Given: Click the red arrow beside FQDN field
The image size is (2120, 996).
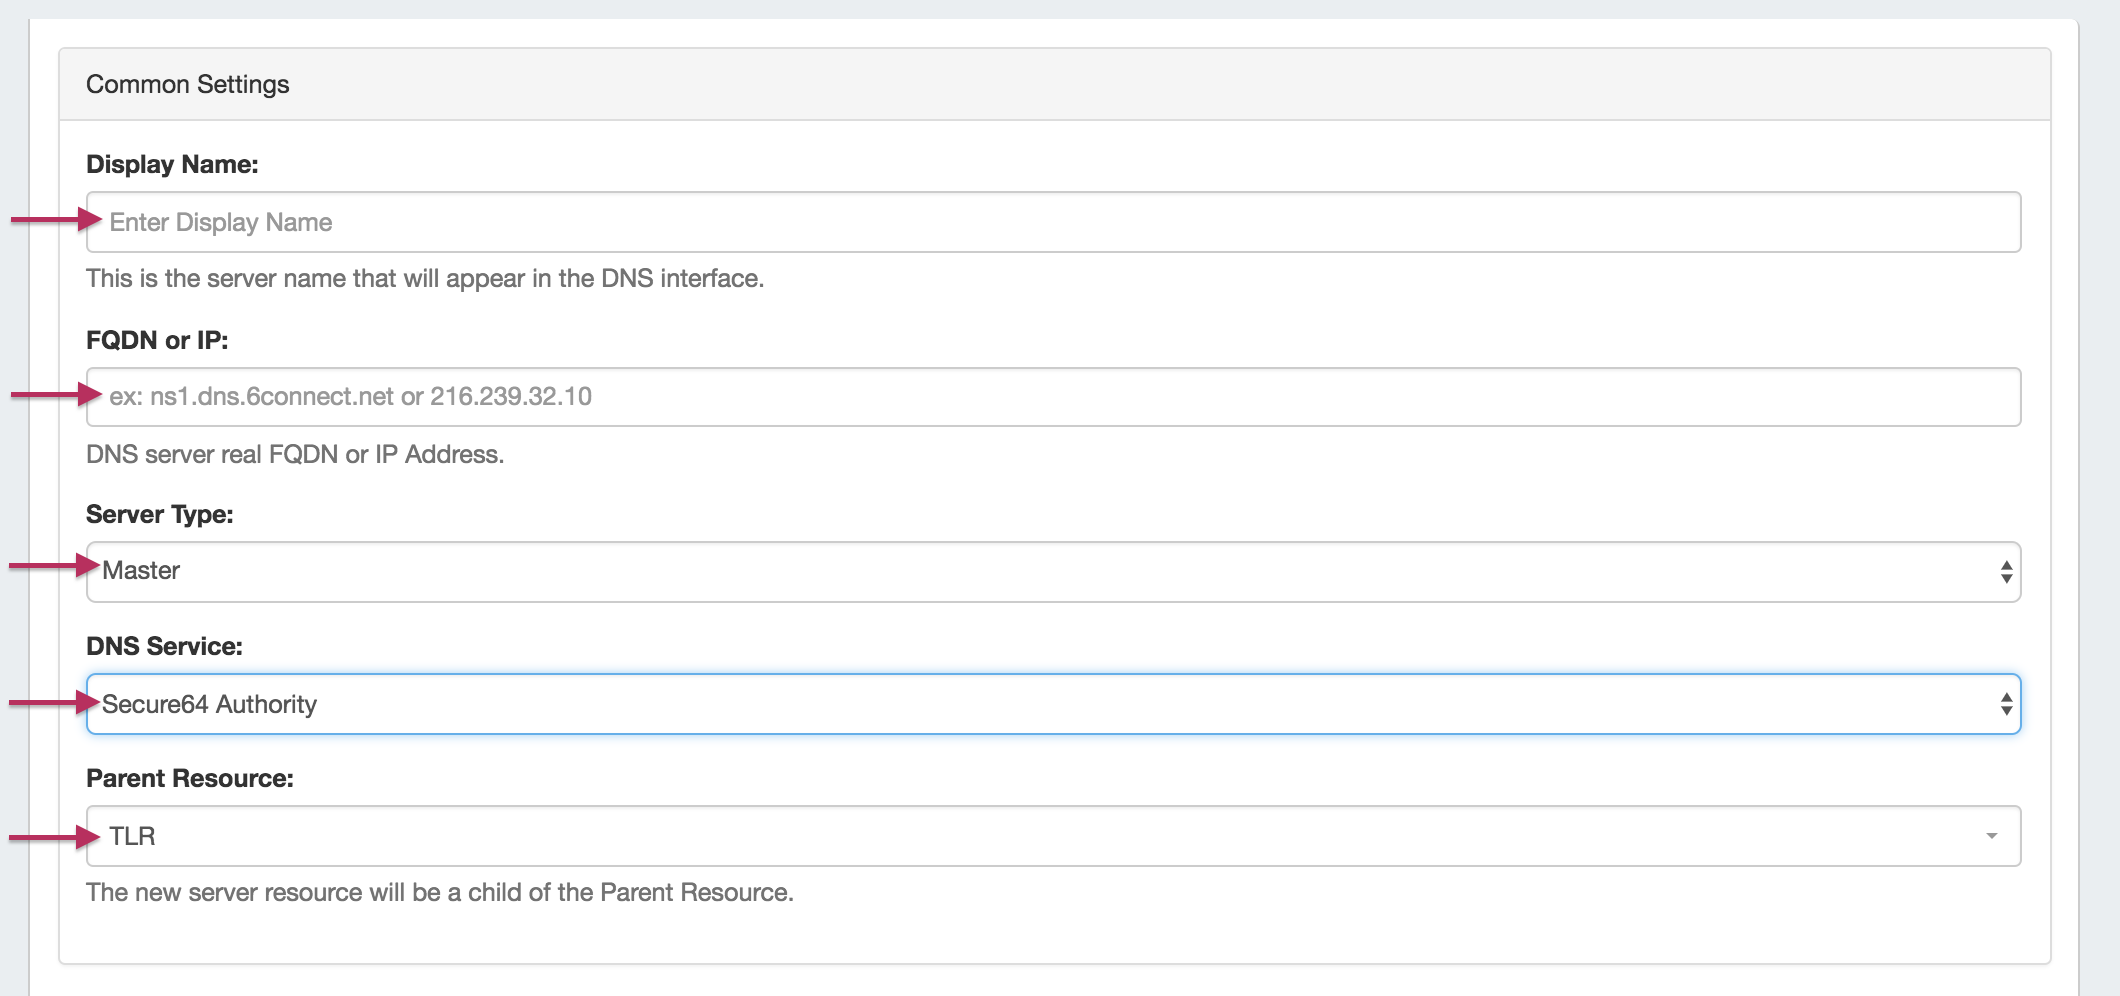Looking at the screenshot, I should (x=55, y=395).
